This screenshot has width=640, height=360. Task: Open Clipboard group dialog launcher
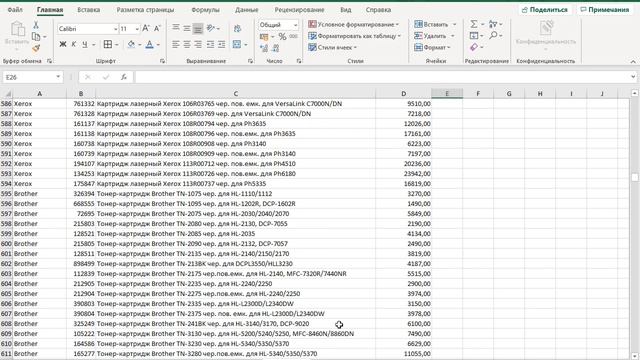click(x=49, y=61)
